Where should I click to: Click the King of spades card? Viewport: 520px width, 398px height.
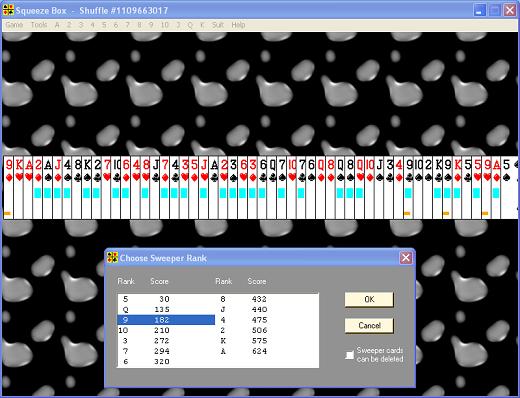coord(87,188)
